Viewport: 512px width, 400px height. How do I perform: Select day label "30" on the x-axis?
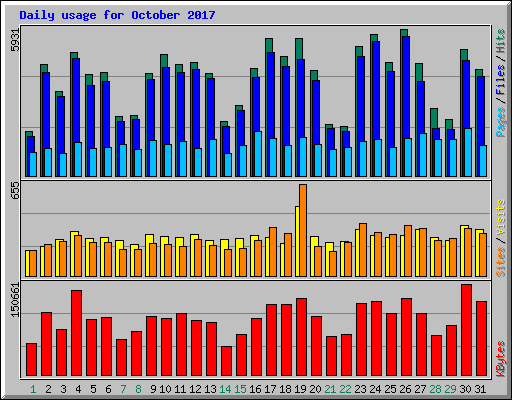[x=465, y=389]
